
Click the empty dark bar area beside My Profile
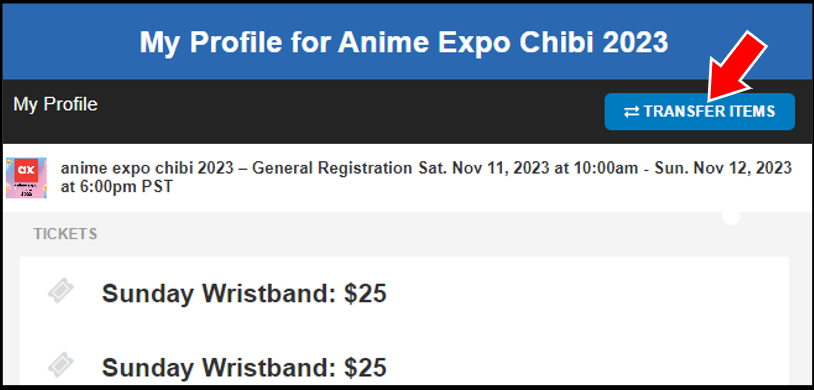[x=350, y=112]
